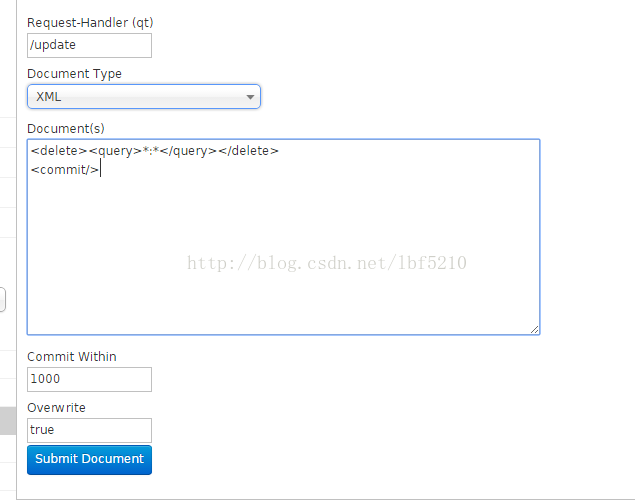Click the Document Type label
Screen dimensions: 635x504
pyautogui.click(x=74, y=74)
